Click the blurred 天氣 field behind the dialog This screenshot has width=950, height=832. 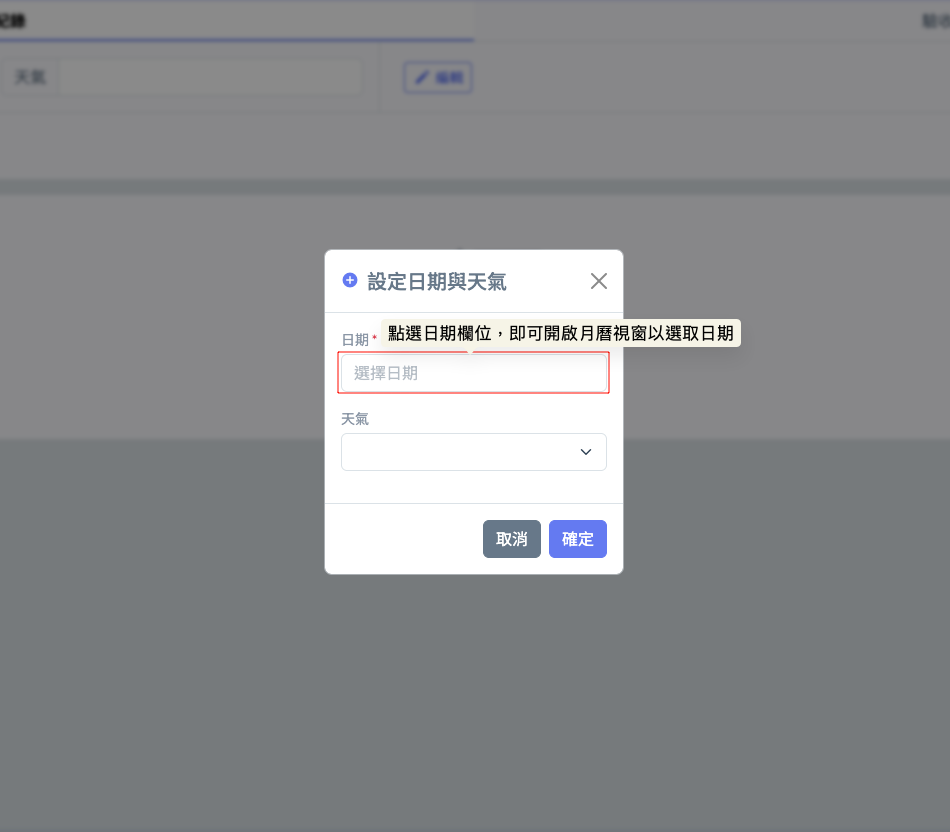(x=211, y=77)
